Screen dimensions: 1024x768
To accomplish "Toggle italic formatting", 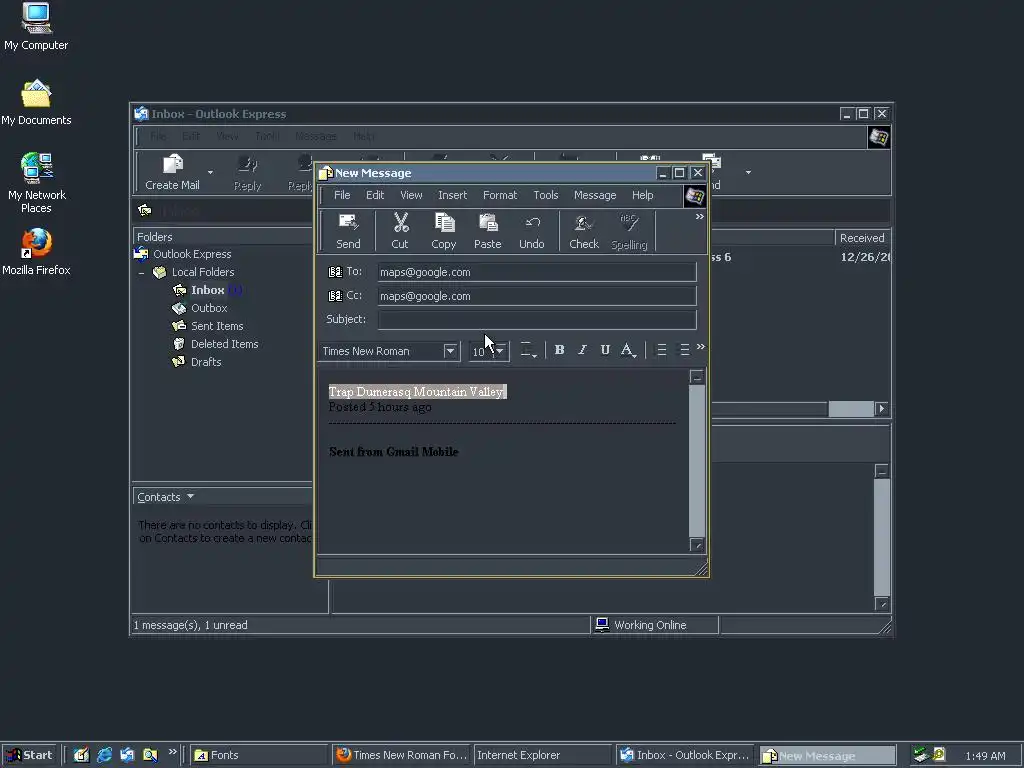I will click(x=583, y=350).
